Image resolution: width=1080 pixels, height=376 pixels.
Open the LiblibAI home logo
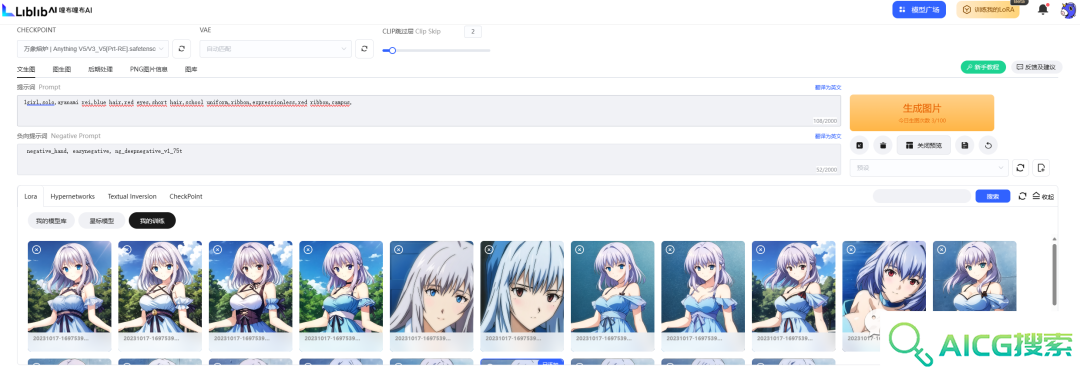coord(47,9)
